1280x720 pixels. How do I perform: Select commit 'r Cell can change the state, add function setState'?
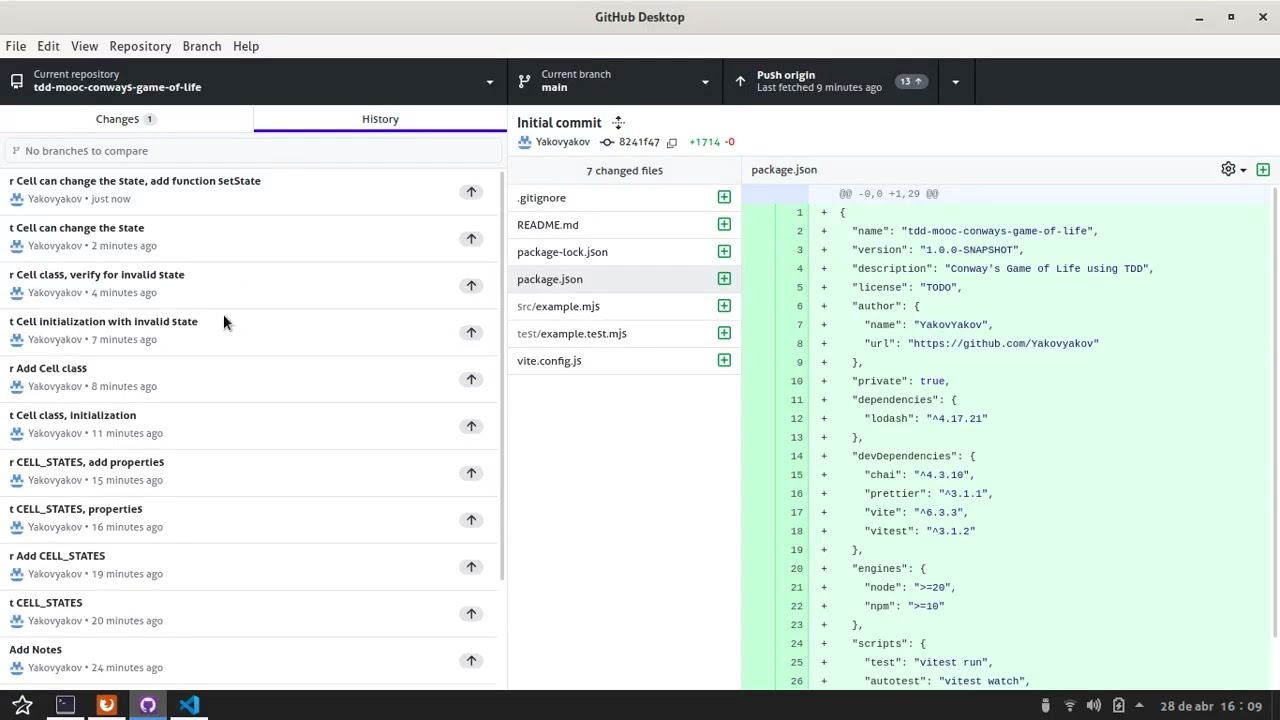[x=248, y=190]
